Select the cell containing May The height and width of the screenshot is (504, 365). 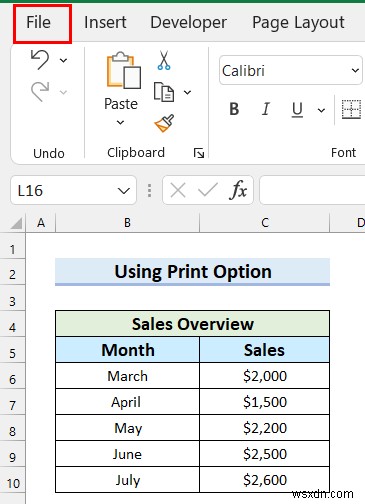coord(128,428)
